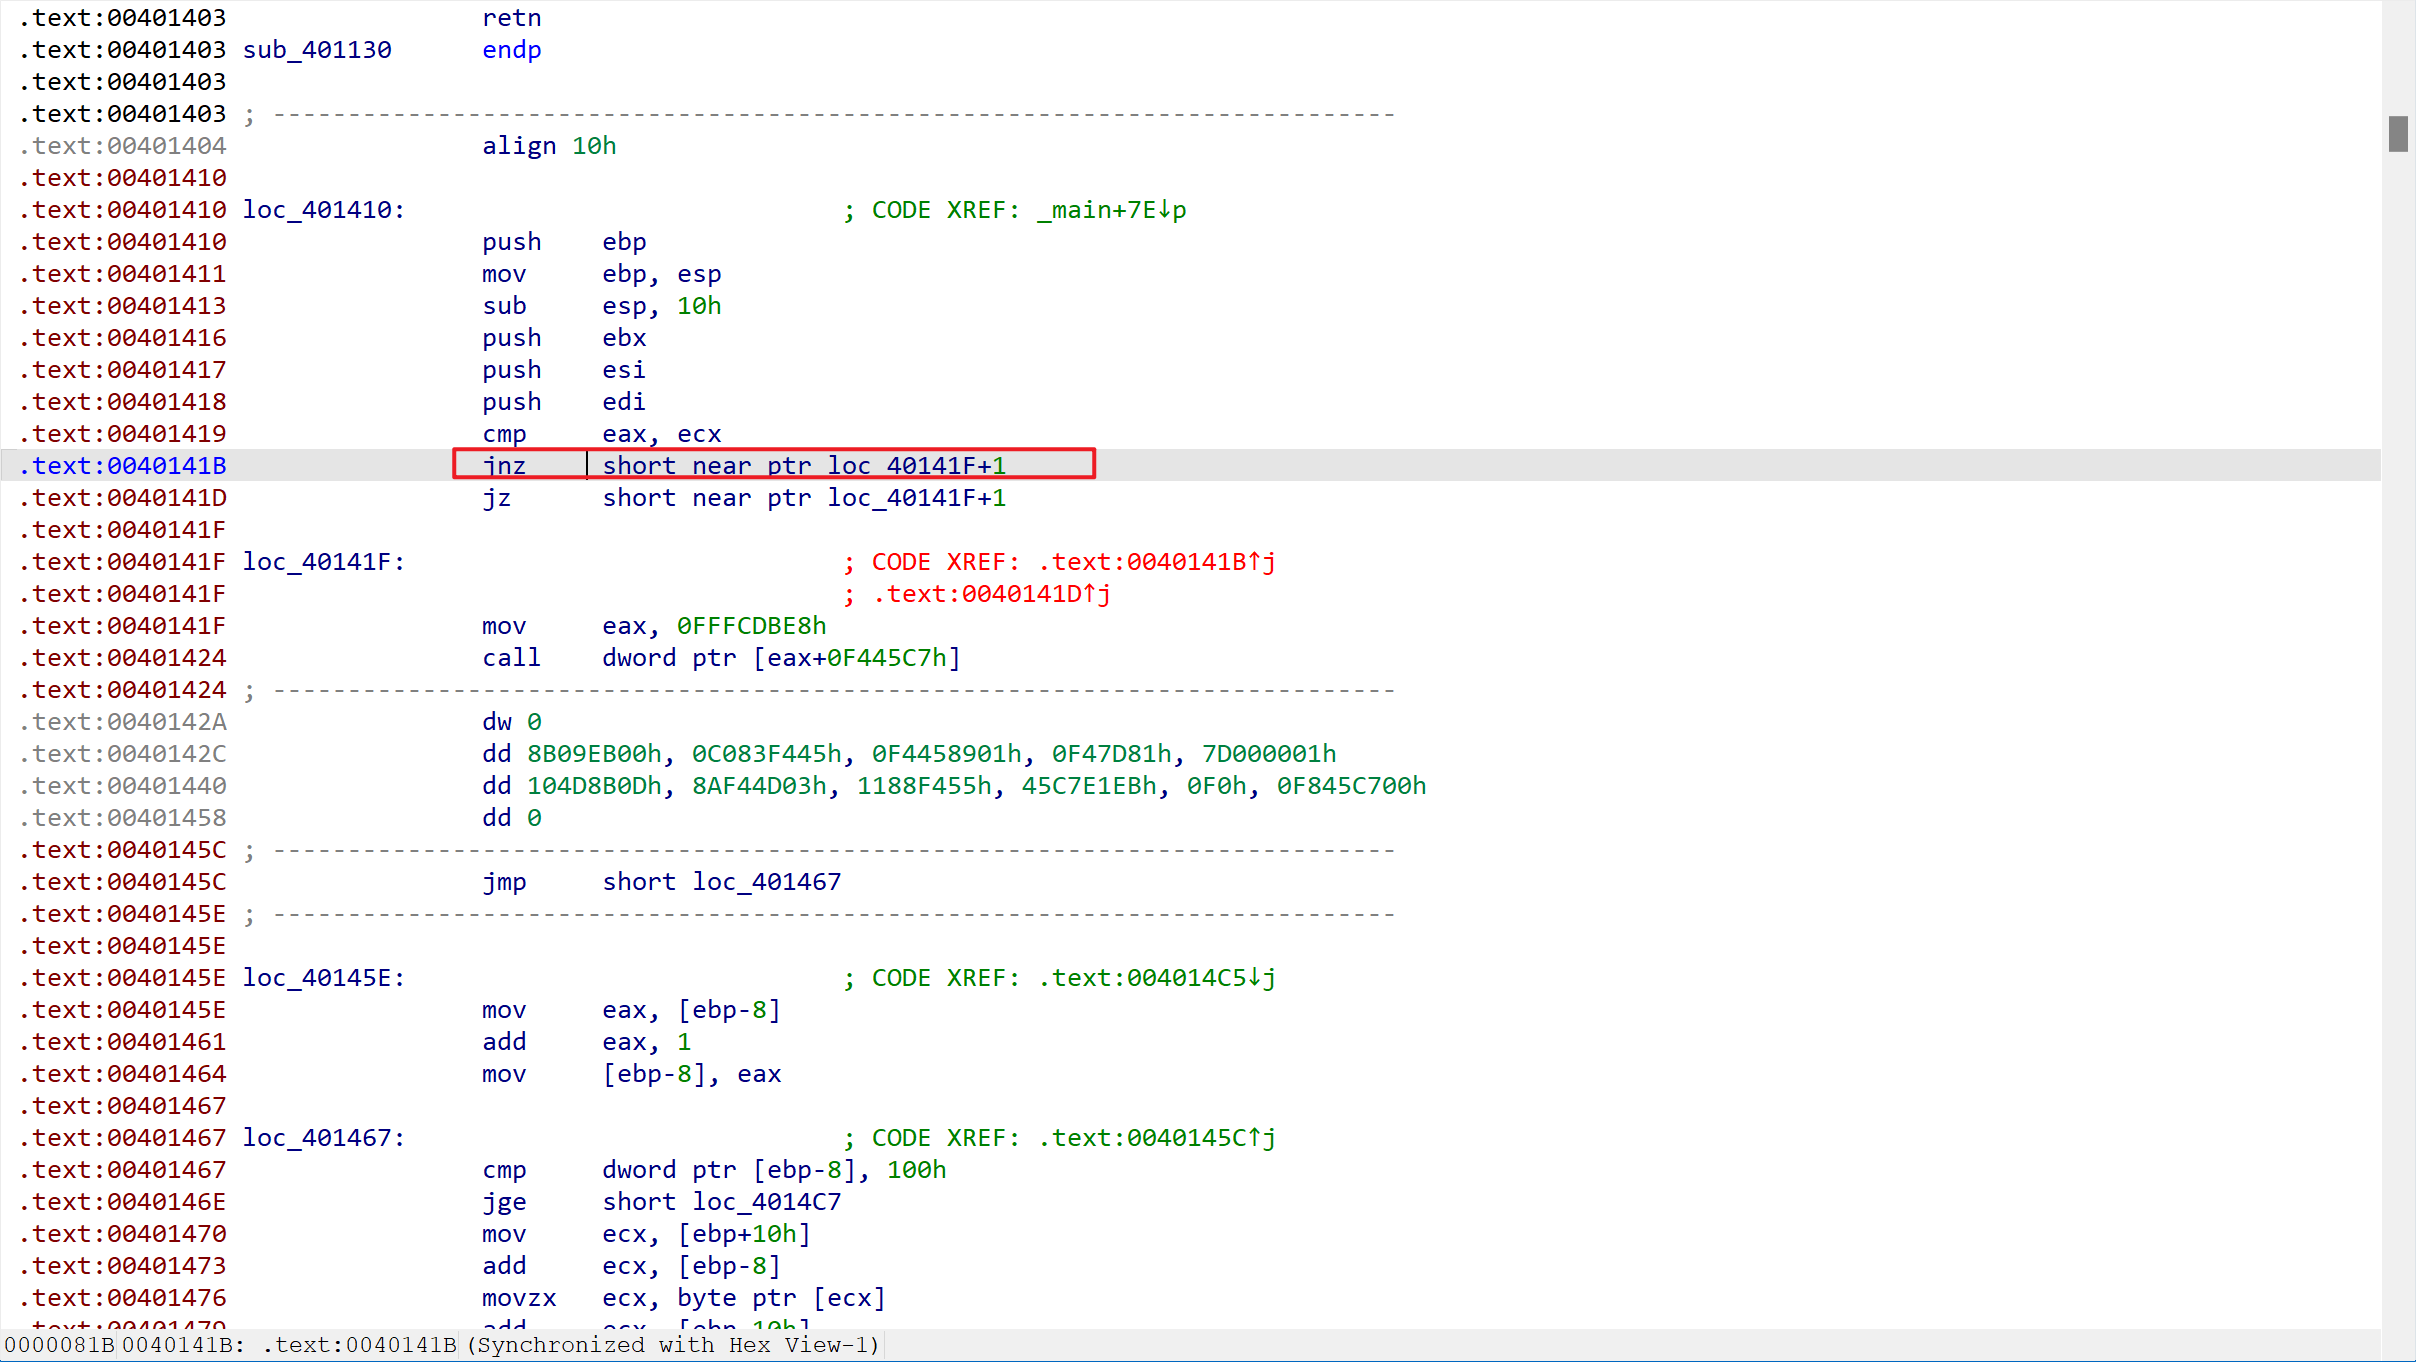
Task: Click address .text:0040142A in the margin
Action: pos(122,722)
